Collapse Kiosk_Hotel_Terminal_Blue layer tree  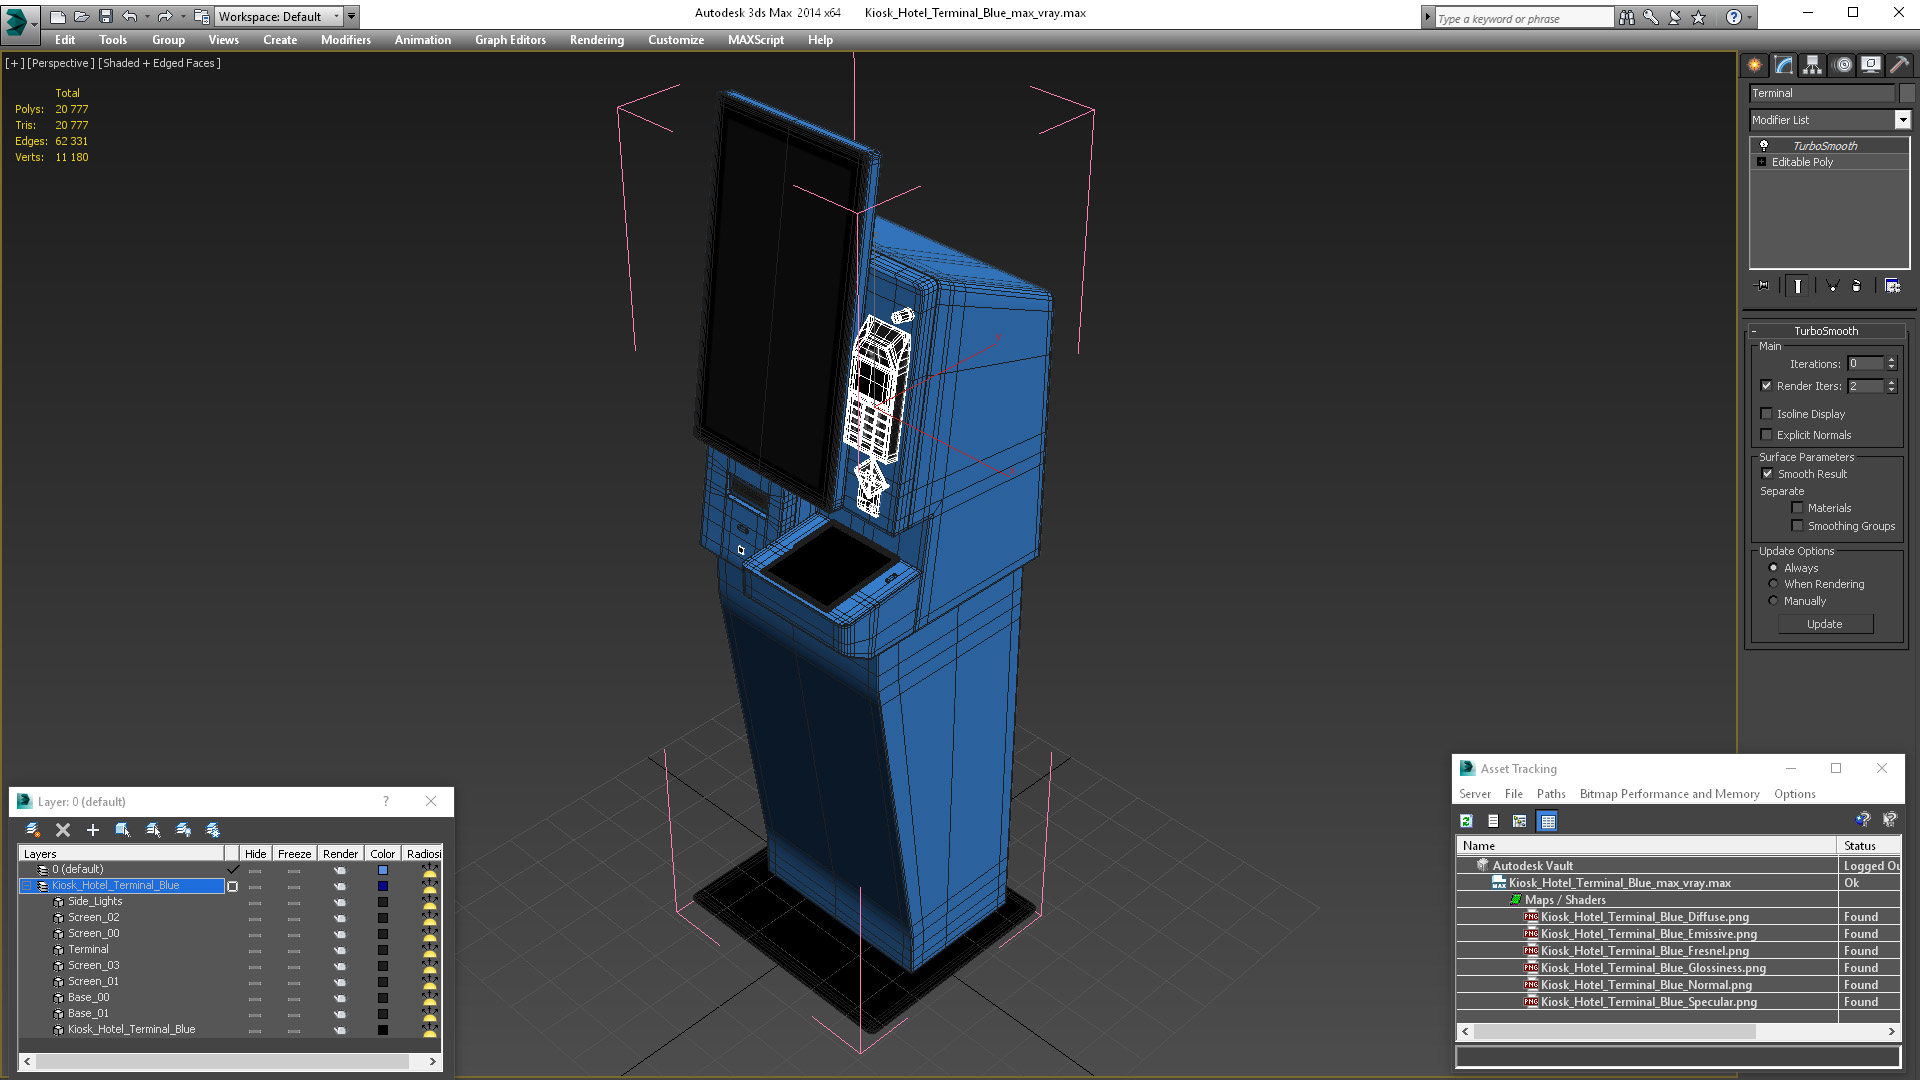[x=27, y=886]
